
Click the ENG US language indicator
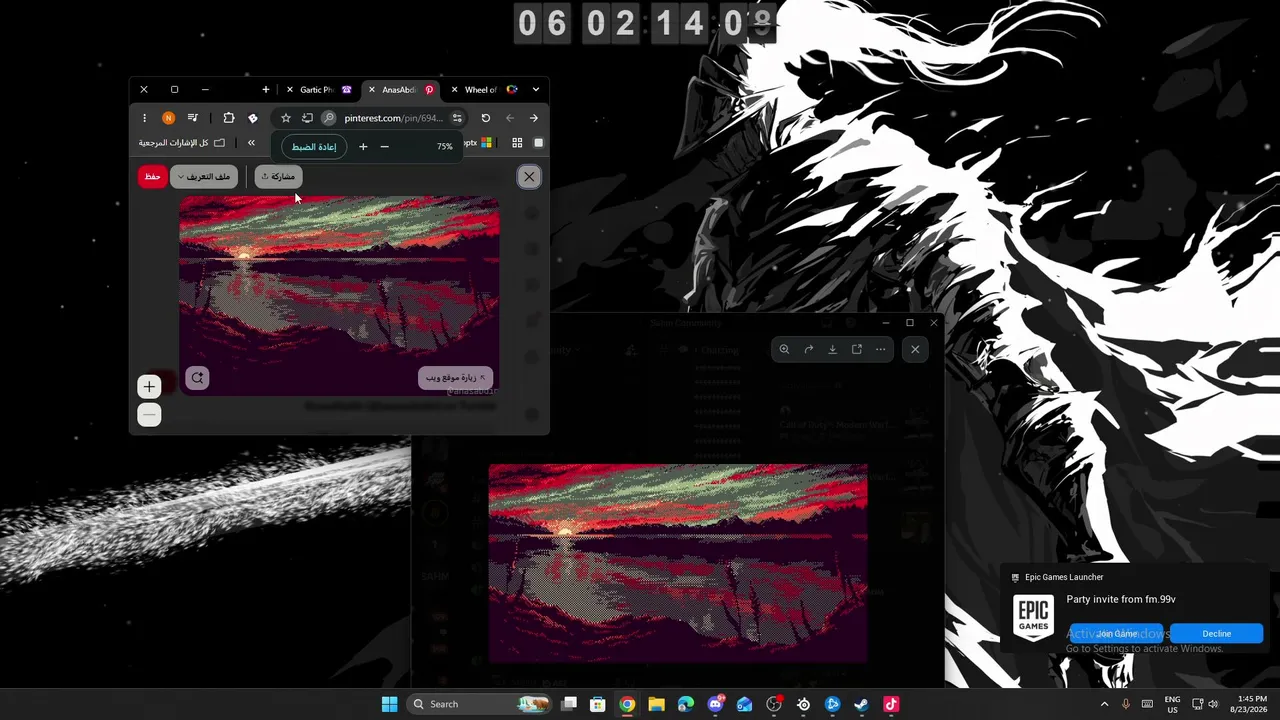(1172, 704)
